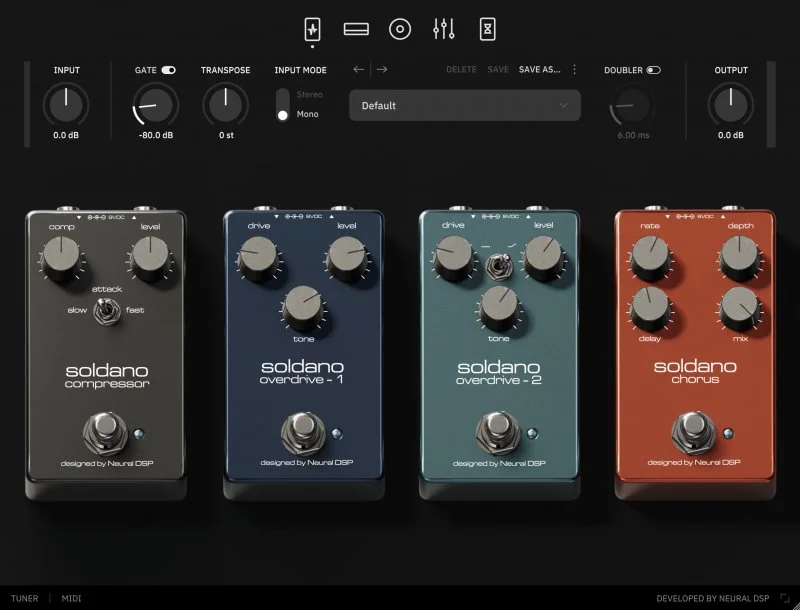Click the chorus depth knob
Viewport: 800px width, 610px height.
point(739,257)
